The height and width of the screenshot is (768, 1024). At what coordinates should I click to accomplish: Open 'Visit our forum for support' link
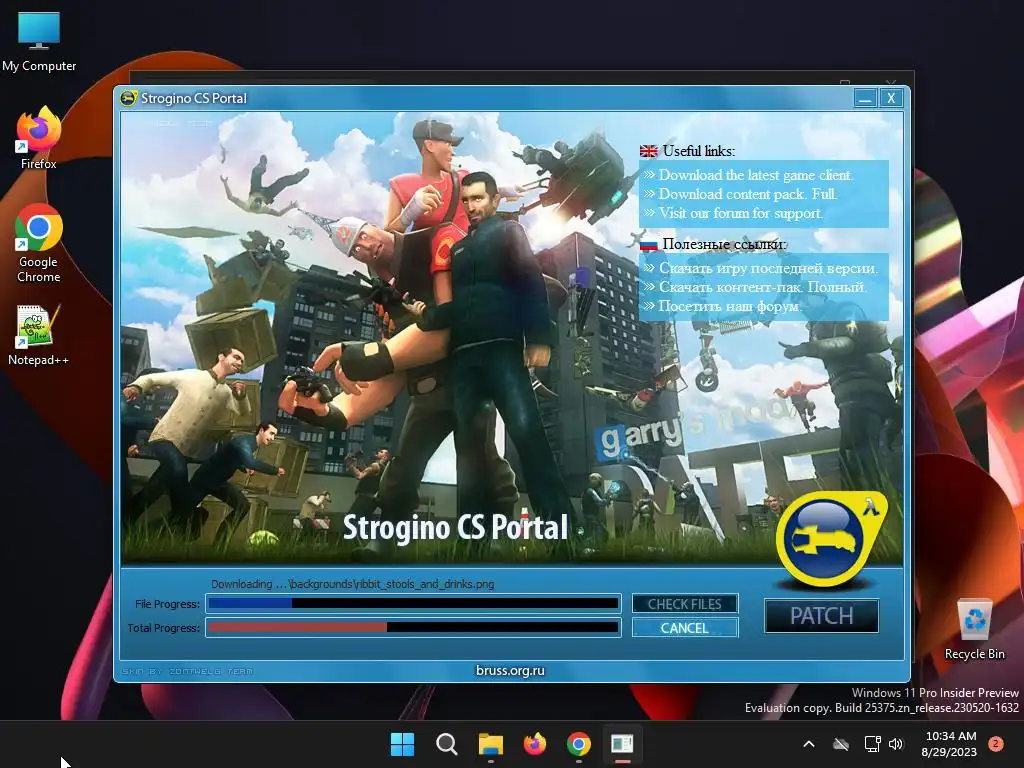pyautogui.click(x=741, y=213)
